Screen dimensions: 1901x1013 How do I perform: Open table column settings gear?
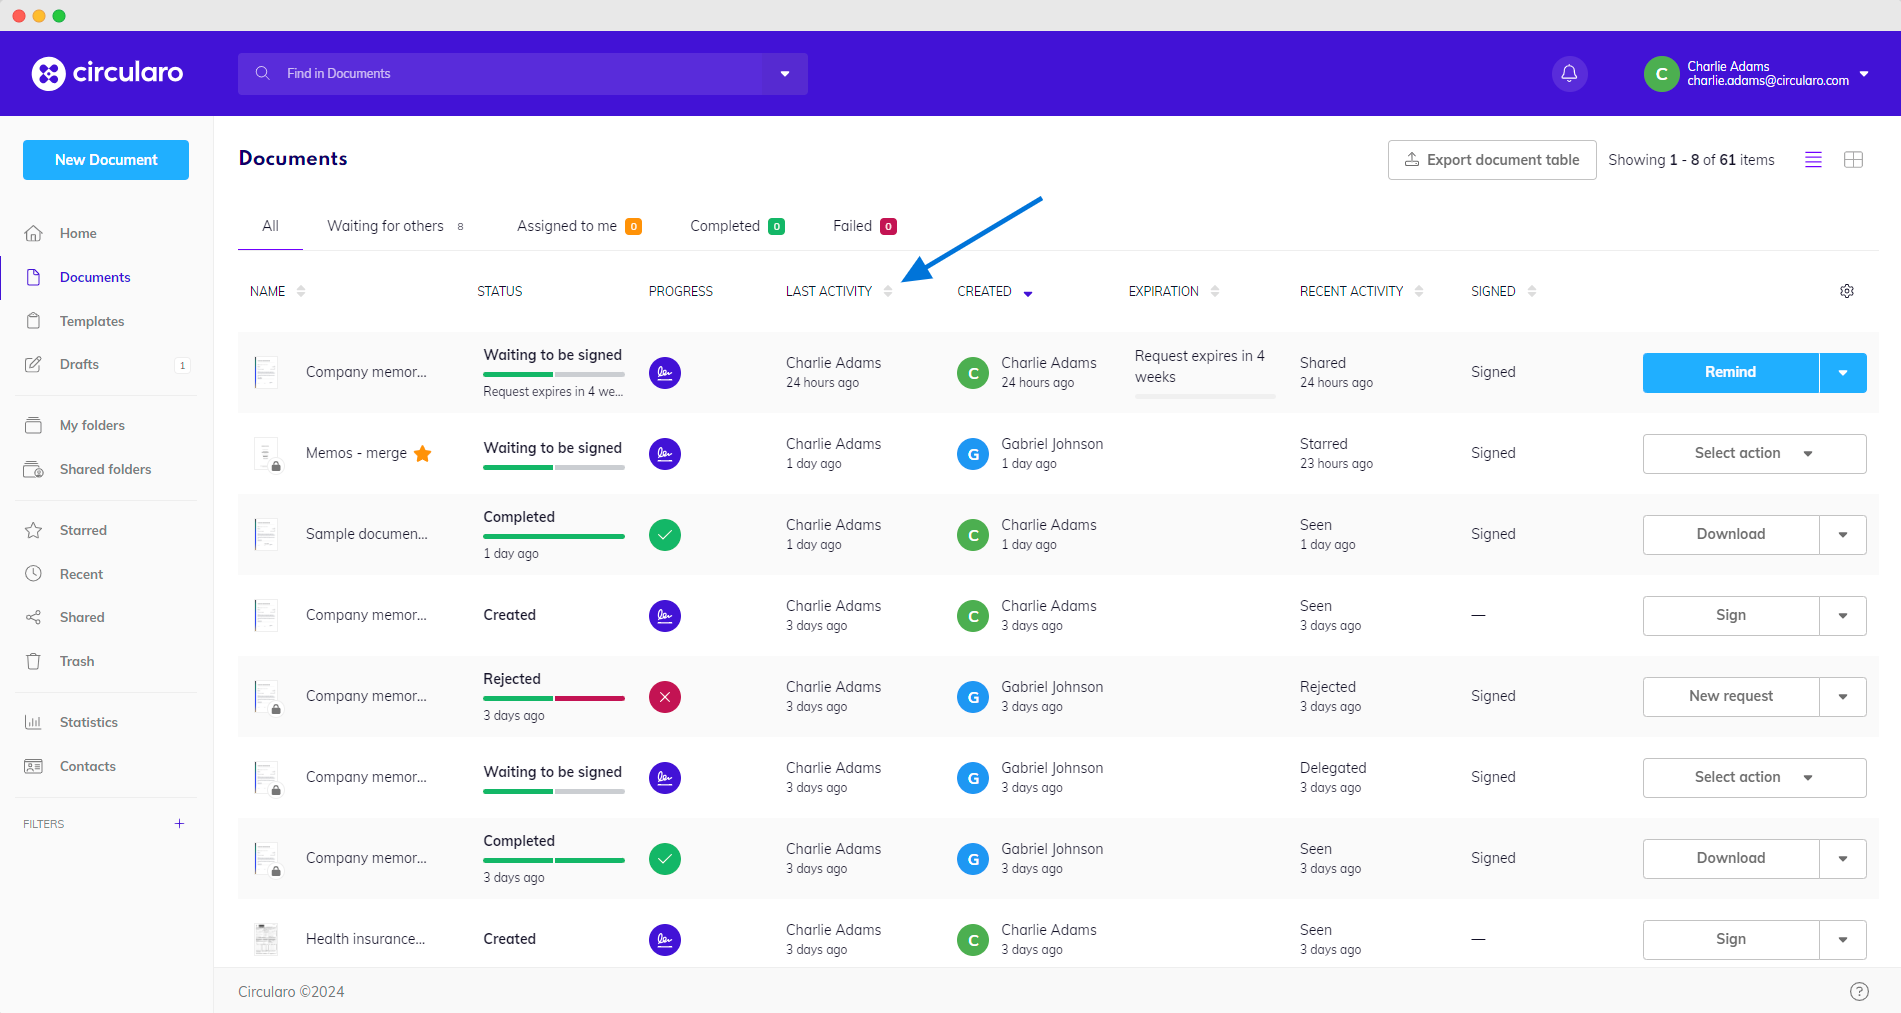(x=1847, y=291)
